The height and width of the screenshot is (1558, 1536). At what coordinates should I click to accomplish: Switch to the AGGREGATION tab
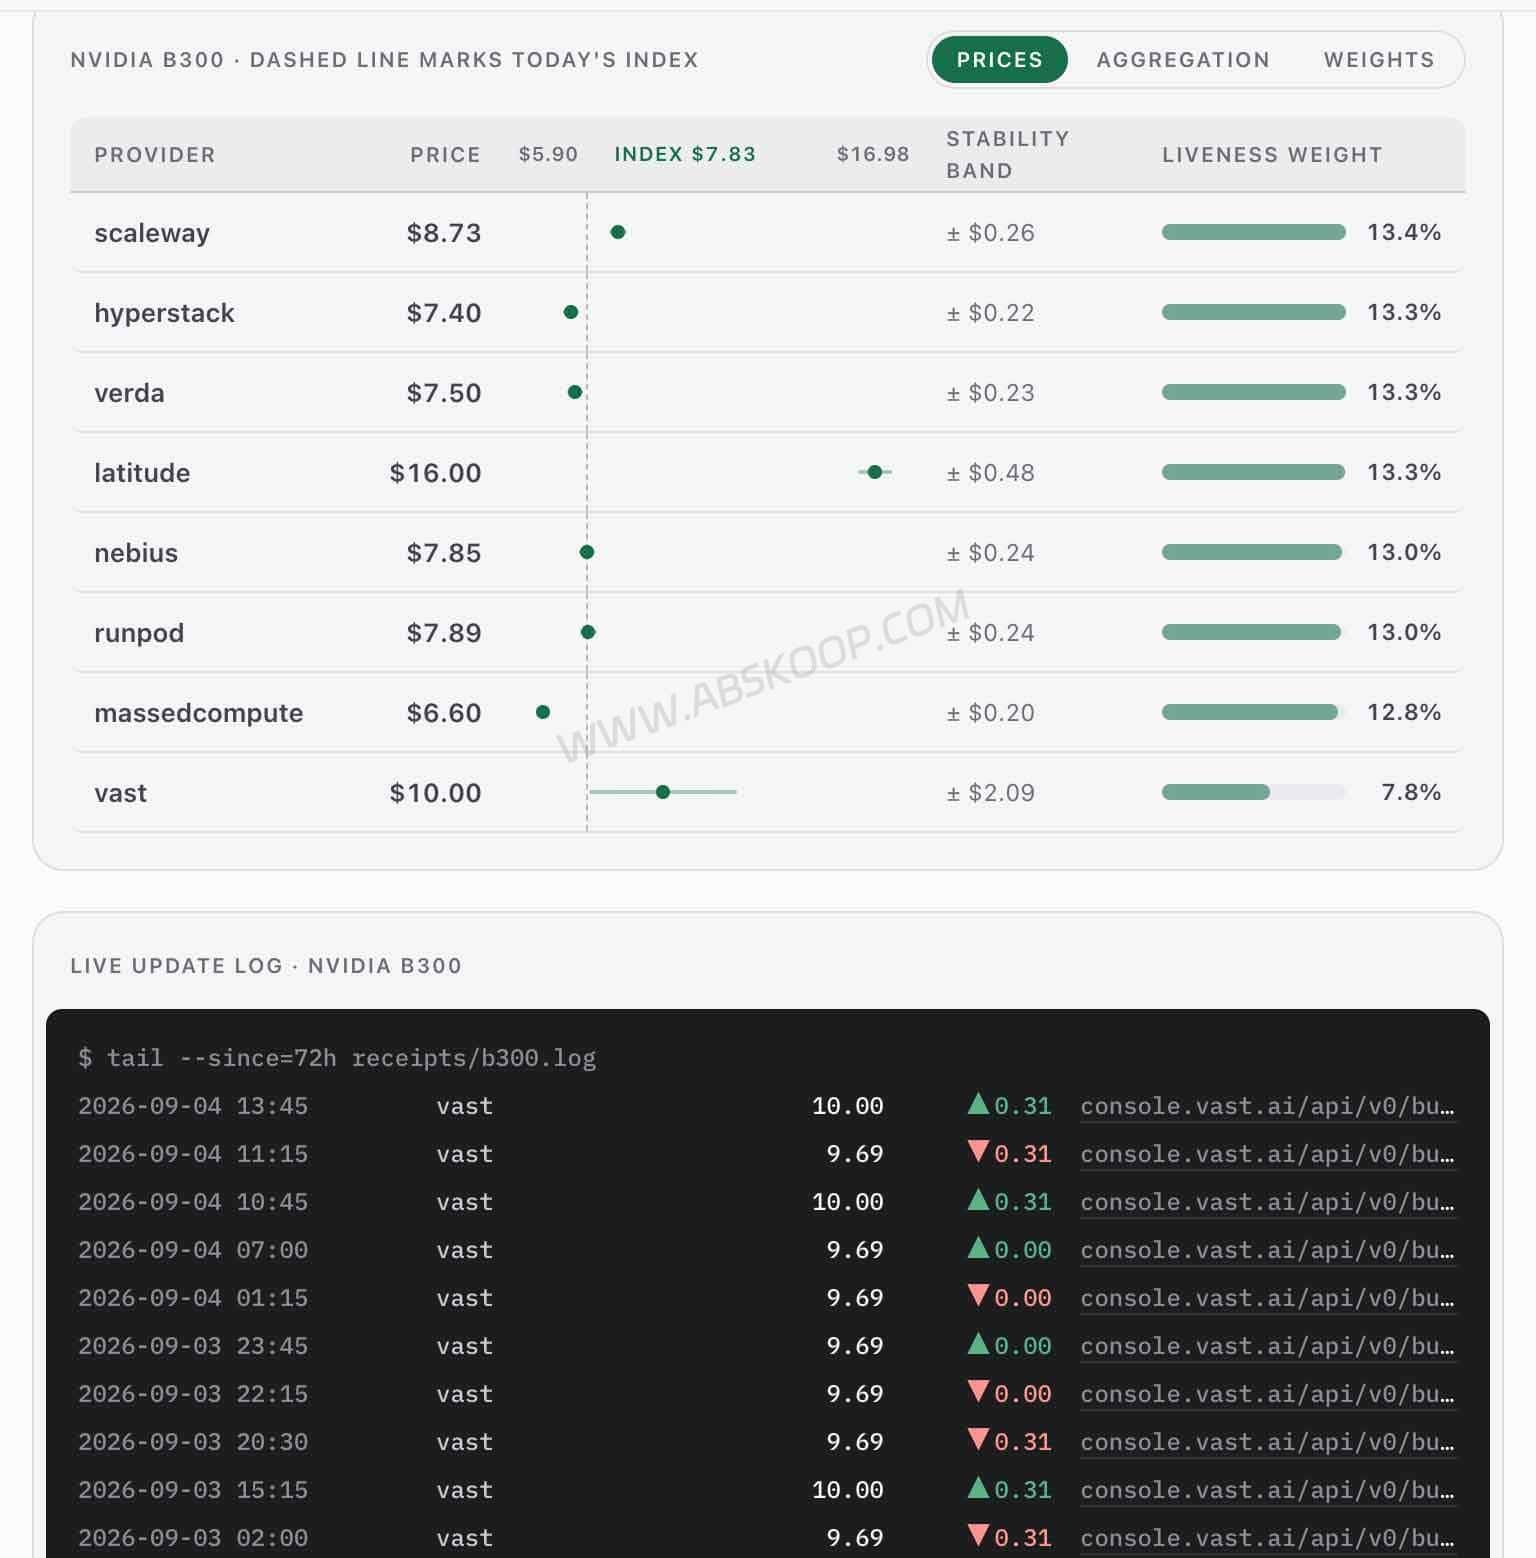(x=1183, y=60)
